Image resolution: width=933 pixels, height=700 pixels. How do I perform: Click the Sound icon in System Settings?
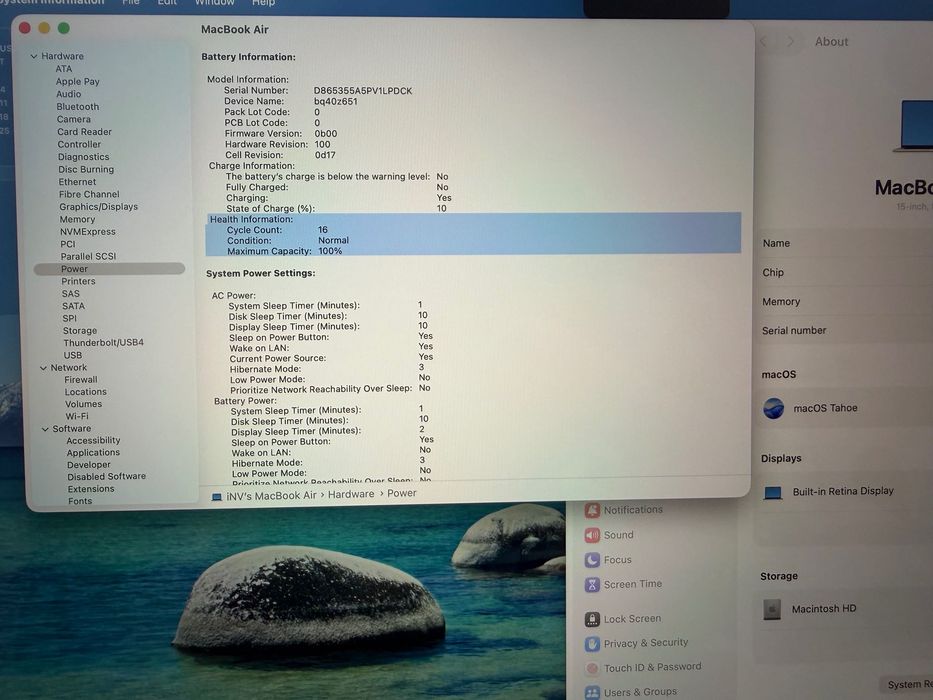[x=592, y=535]
